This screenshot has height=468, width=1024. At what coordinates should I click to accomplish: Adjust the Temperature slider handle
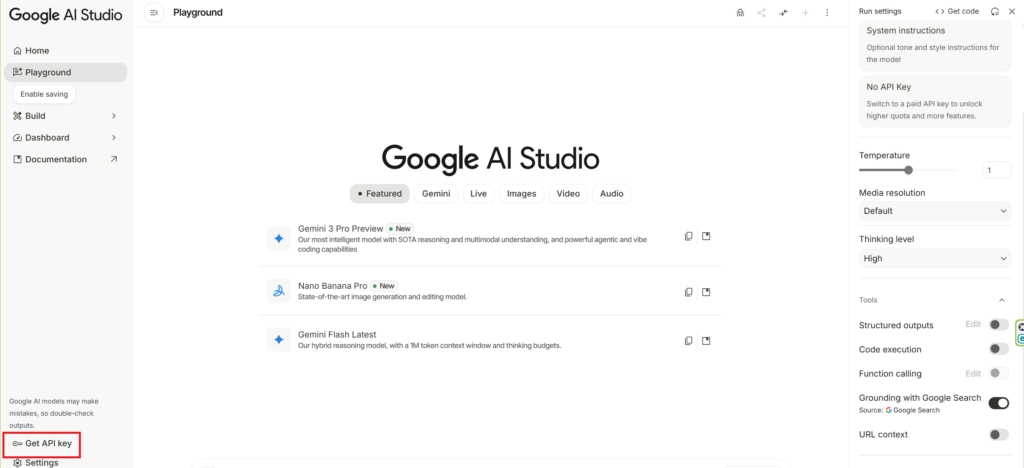tap(909, 170)
